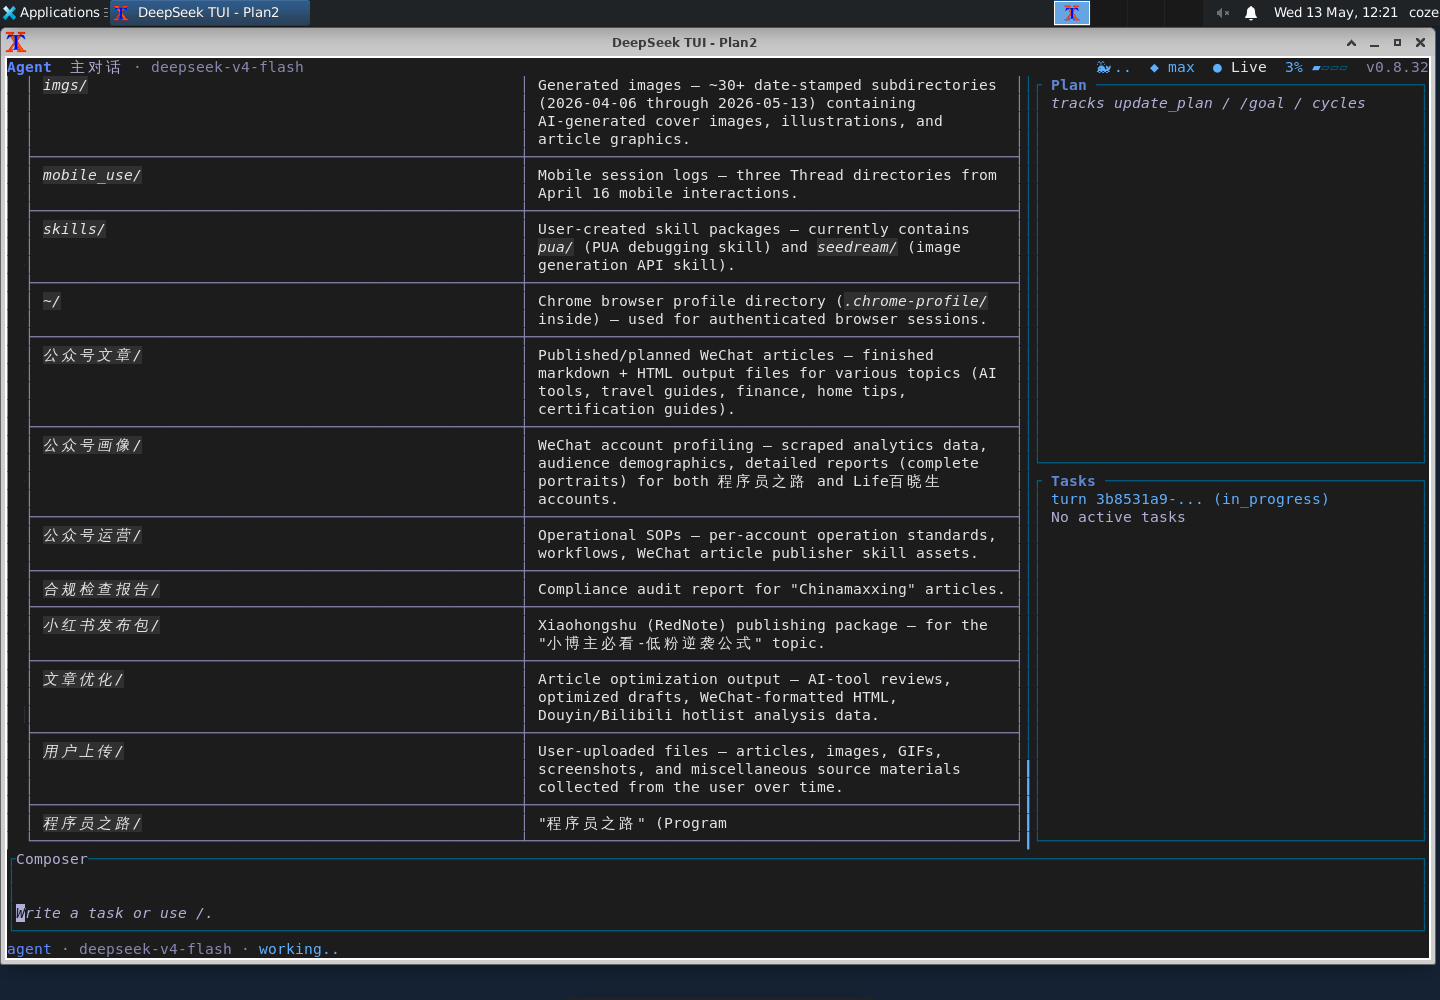The image size is (1440, 1000).
Task: Click the 公众号运营/ directory cell
Action: [x=277, y=544]
